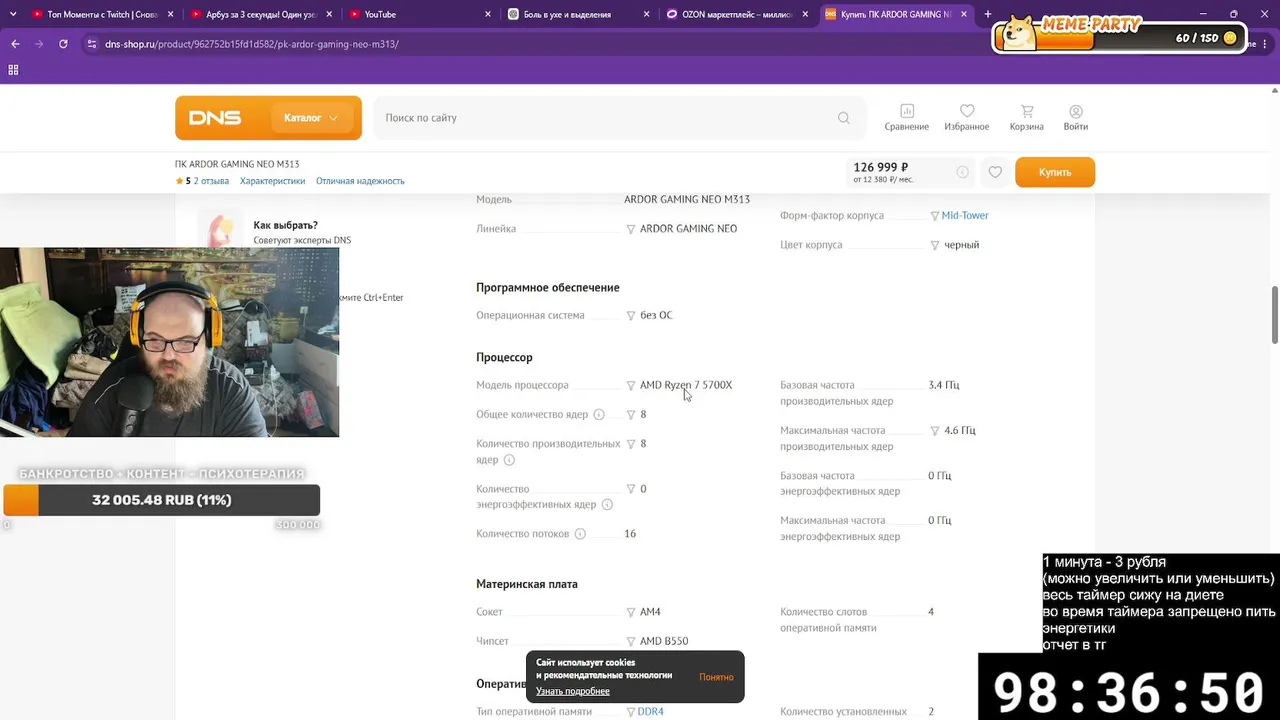Open Сравнение comparison icon
The height and width of the screenshot is (720, 1280).
click(x=907, y=117)
